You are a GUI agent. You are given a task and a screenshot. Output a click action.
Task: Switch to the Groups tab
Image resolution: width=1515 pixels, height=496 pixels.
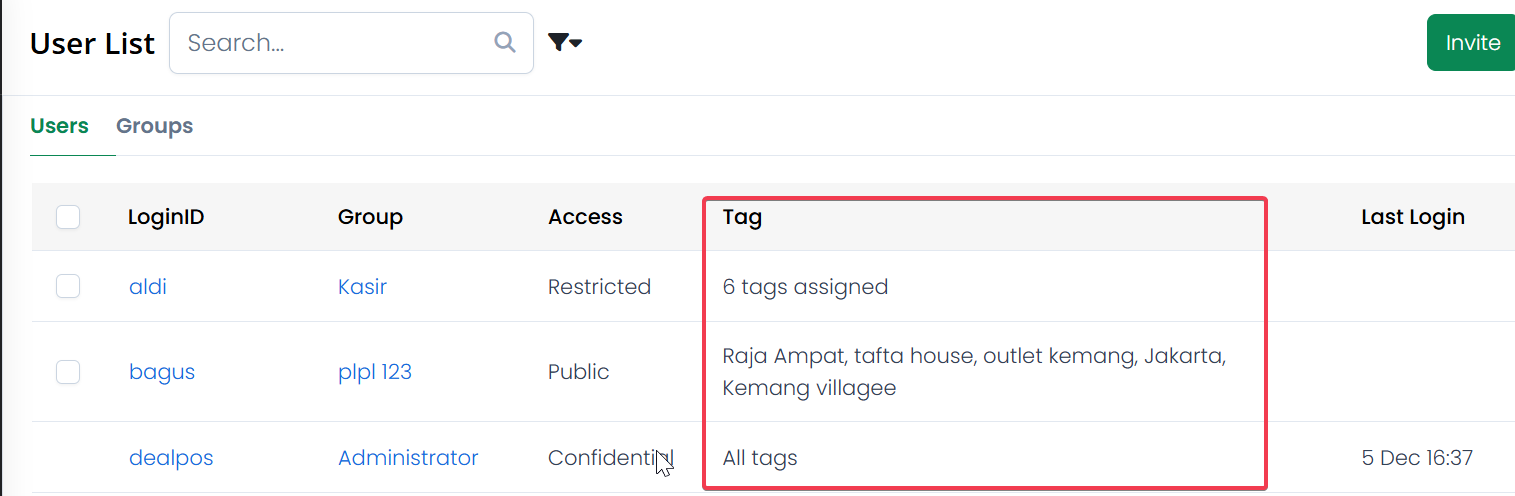tap(154, 126)
